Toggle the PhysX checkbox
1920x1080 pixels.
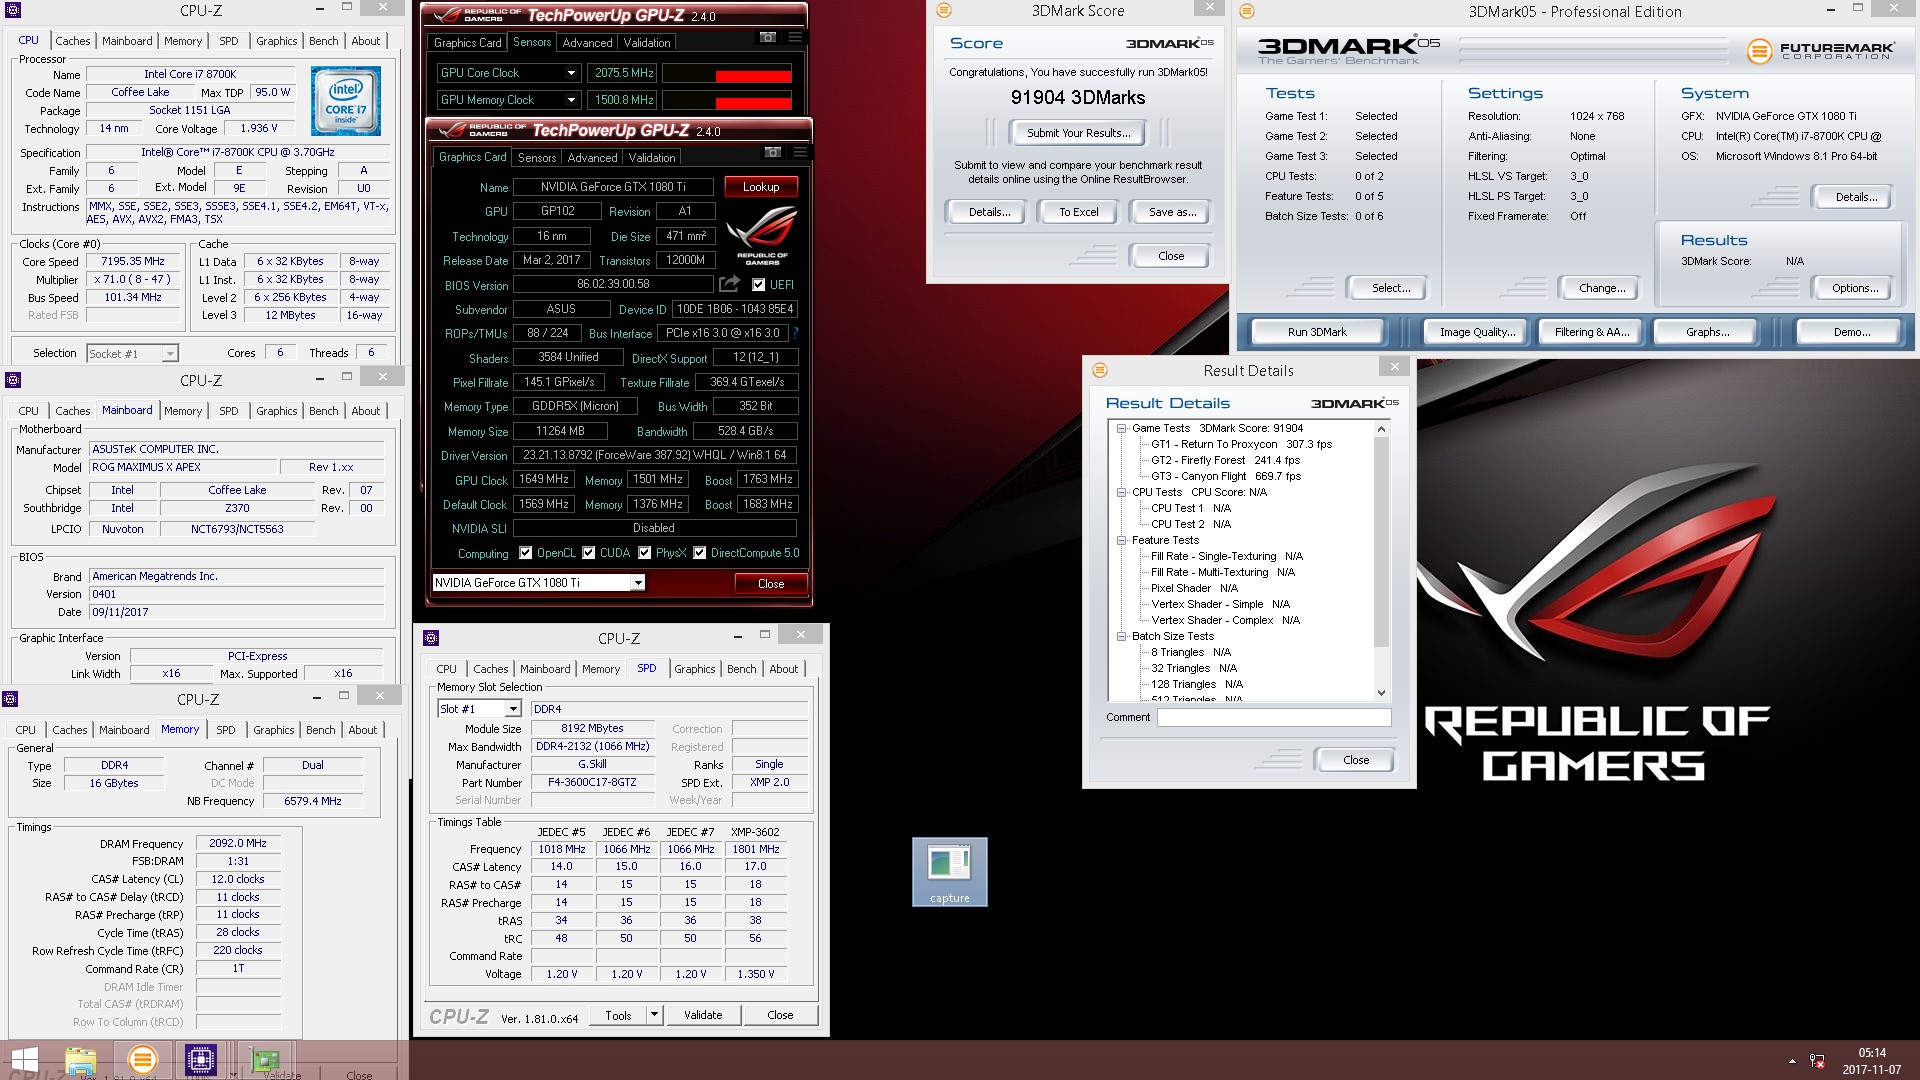[645, 552]
